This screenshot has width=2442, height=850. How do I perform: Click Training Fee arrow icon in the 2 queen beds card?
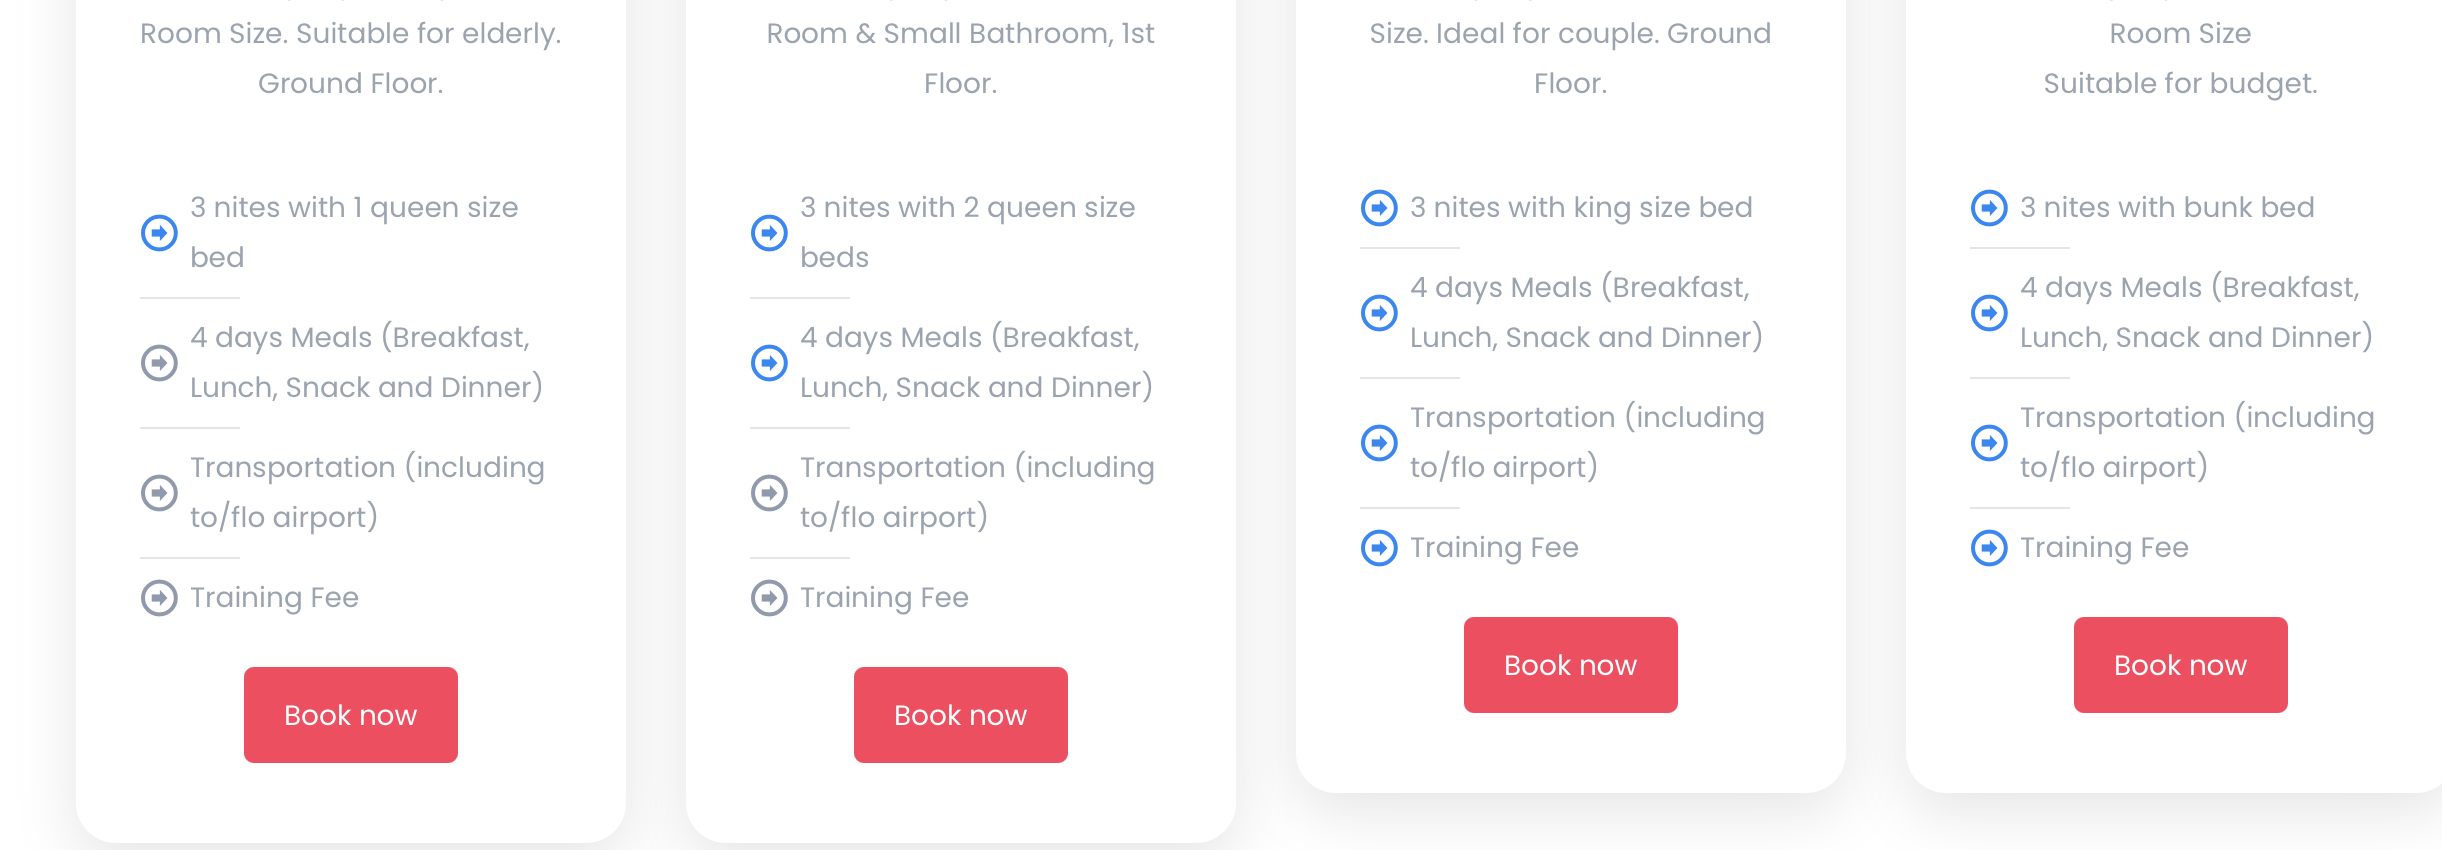click(769, 598)
